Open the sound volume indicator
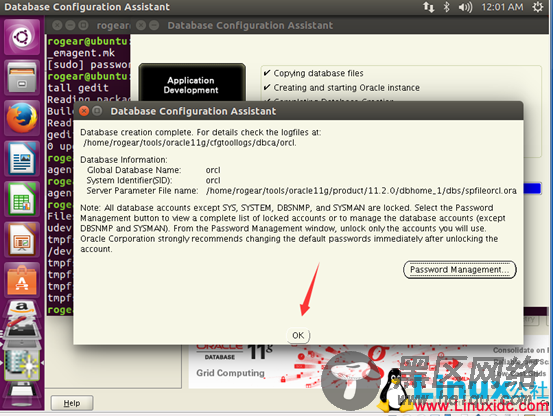 [465, 7]
